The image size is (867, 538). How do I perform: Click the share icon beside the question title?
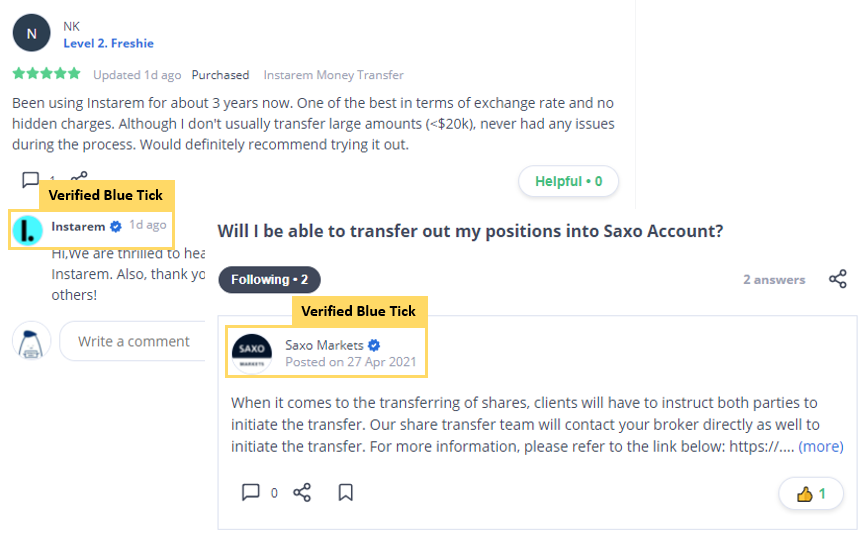click(x=838, y=279)
